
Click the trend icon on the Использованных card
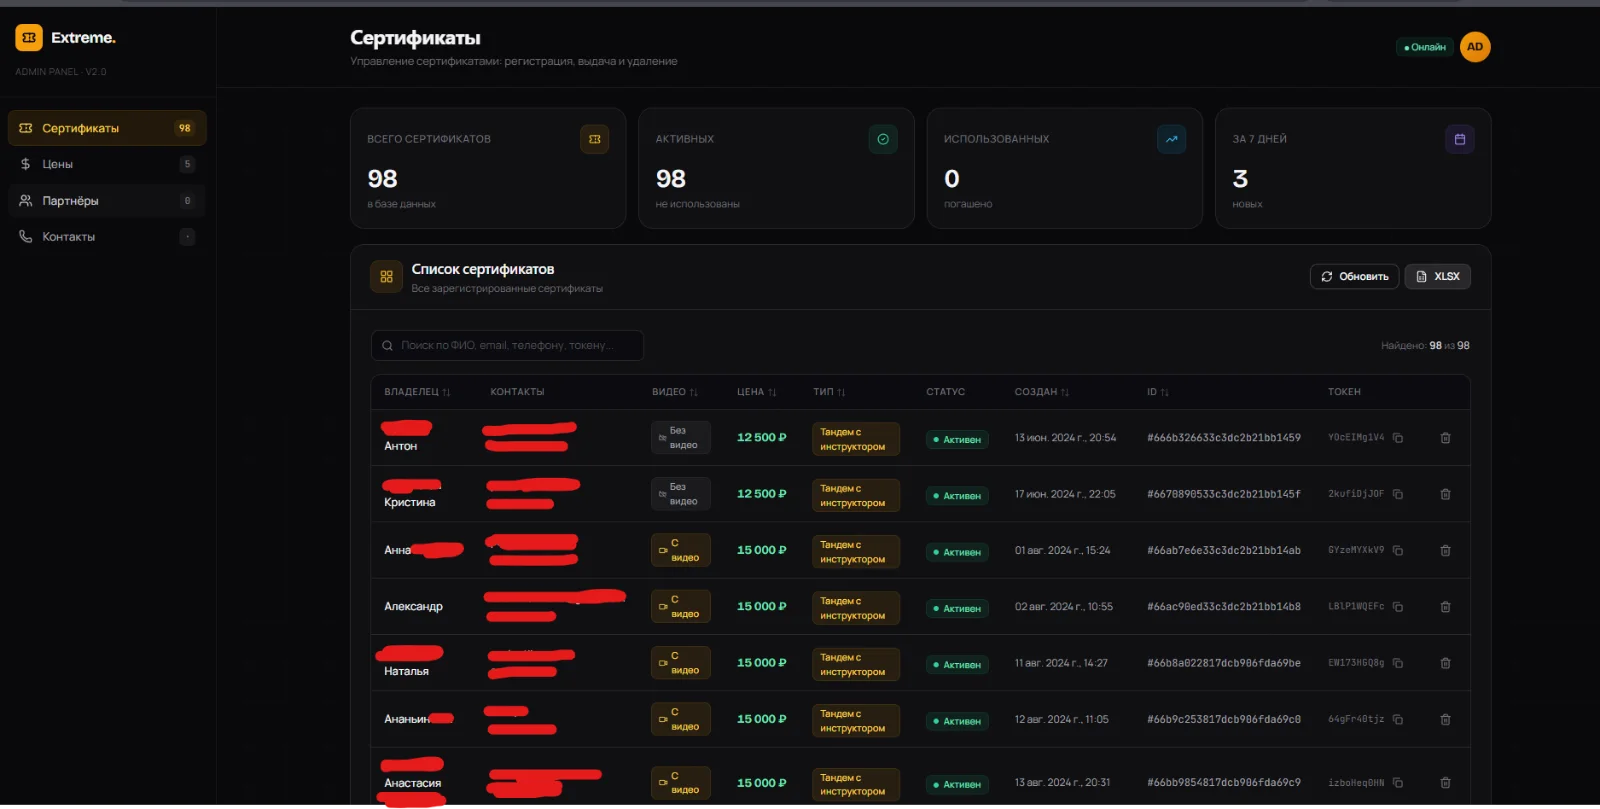click(x=1171, y=139)
